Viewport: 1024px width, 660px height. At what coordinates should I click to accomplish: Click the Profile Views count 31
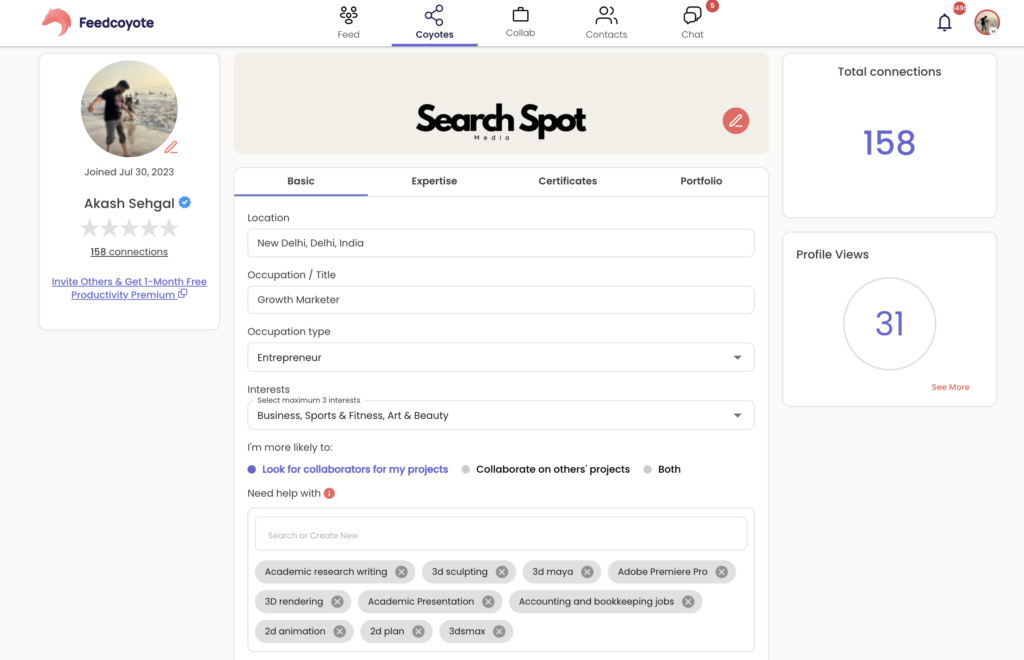pos(889,324)
